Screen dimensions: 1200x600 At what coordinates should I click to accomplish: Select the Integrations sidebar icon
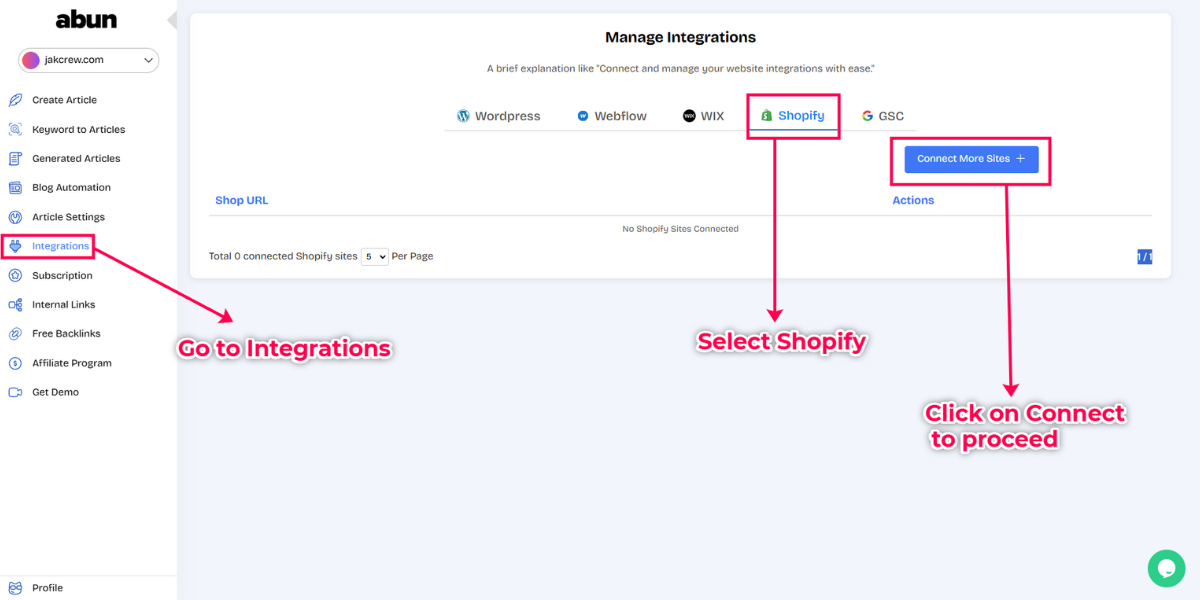coord(15,245)
